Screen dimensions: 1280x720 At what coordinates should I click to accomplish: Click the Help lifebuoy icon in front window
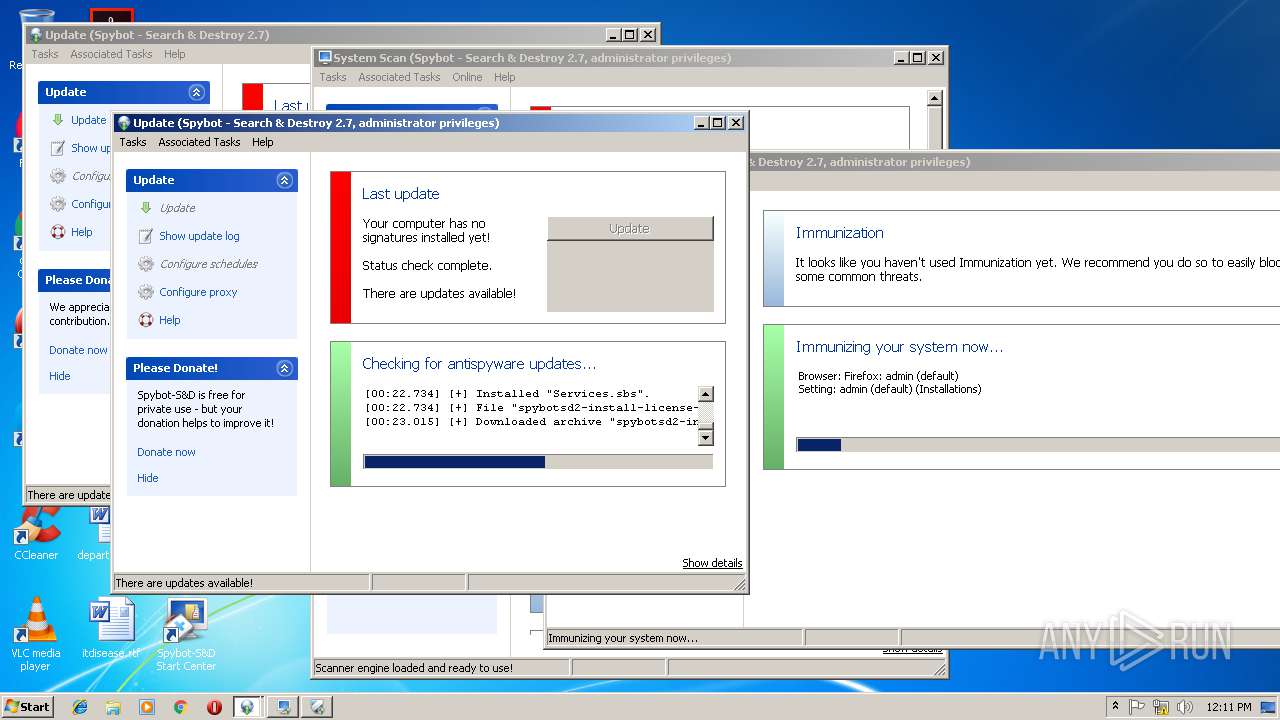pos(146,320)
